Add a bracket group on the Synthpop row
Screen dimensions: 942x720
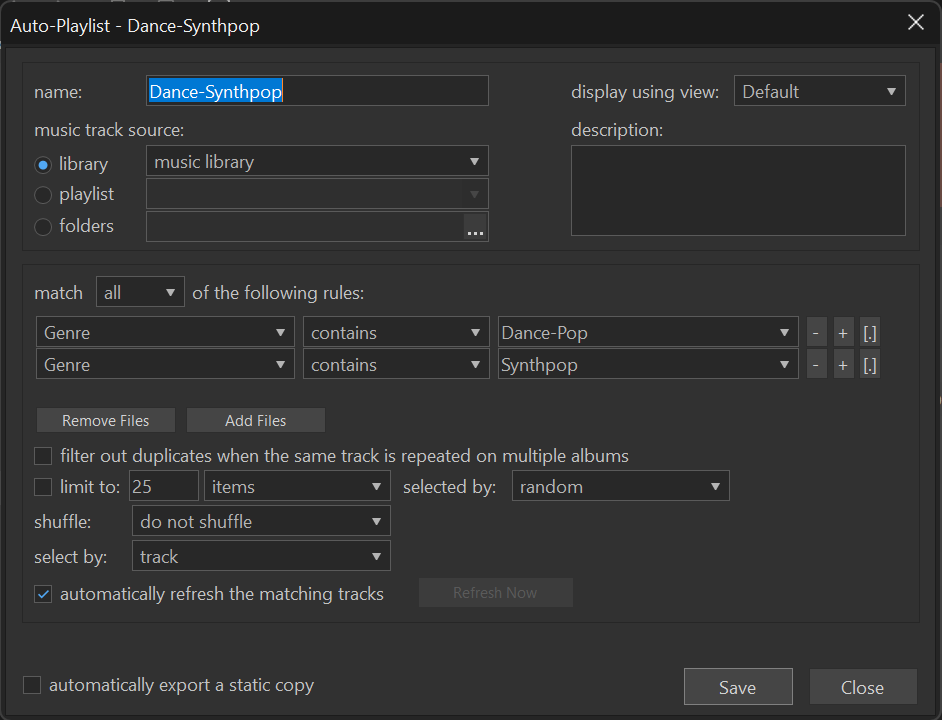(869, 365)
